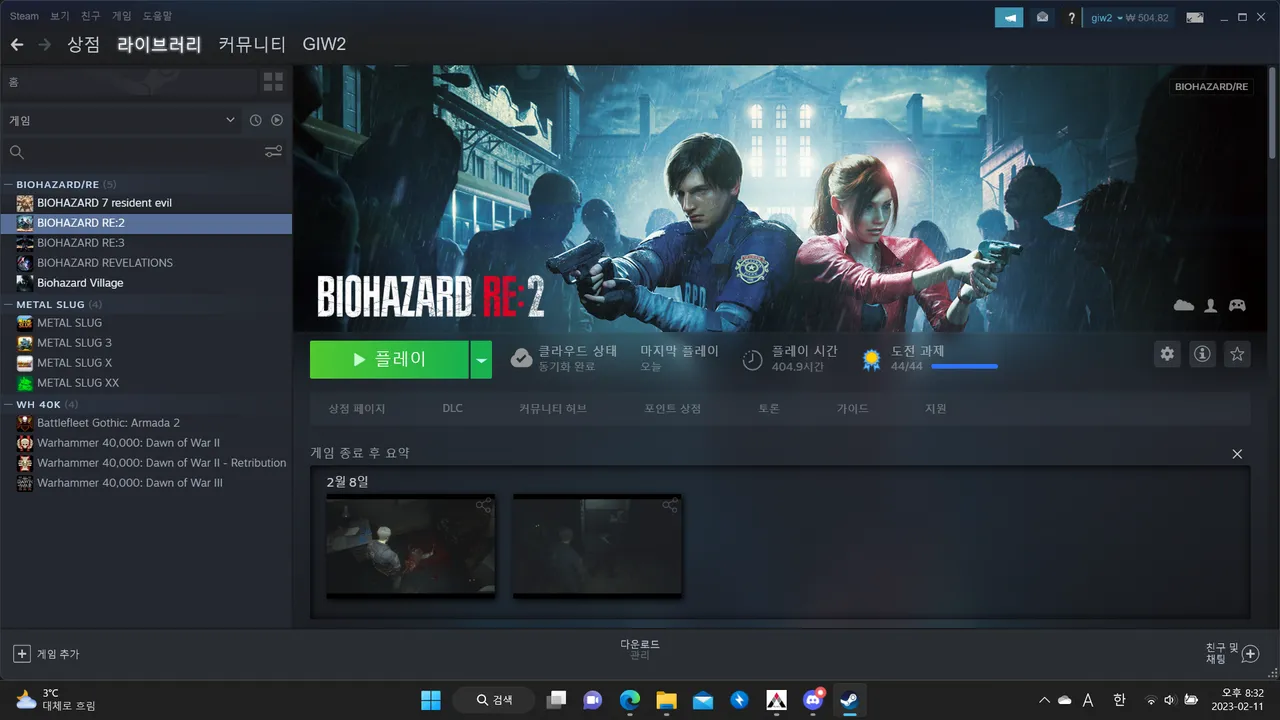Open the 지원 link
1280x720 pixels.
coord(935,409)
